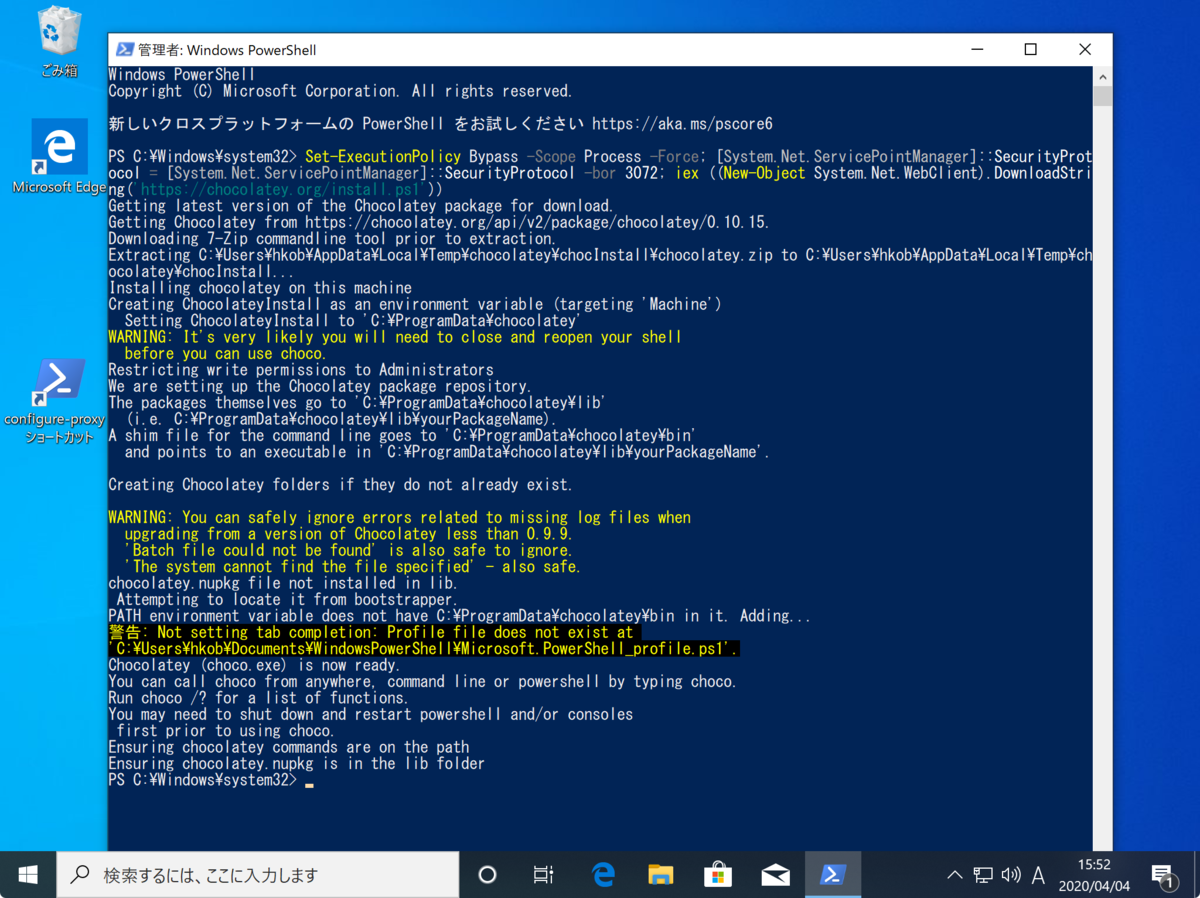
Task: Open the configure-proxy shortcut on desktop
Action: click(59, 401)
